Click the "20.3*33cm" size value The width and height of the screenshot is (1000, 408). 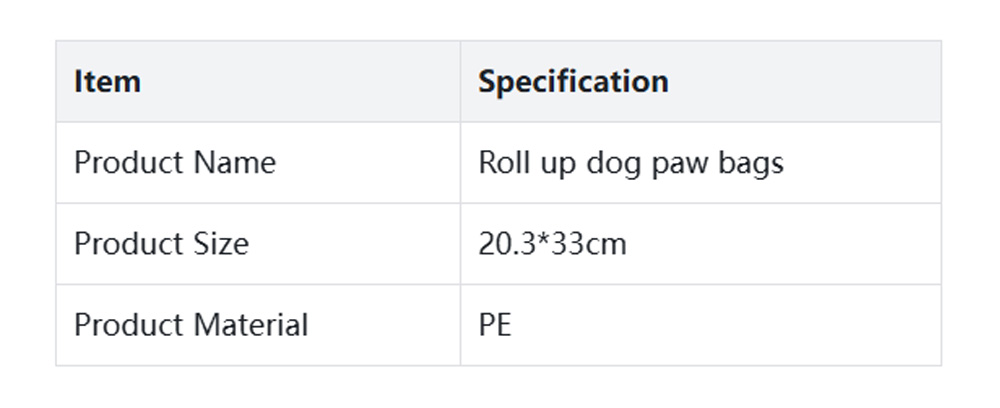[x=552, y=243]
